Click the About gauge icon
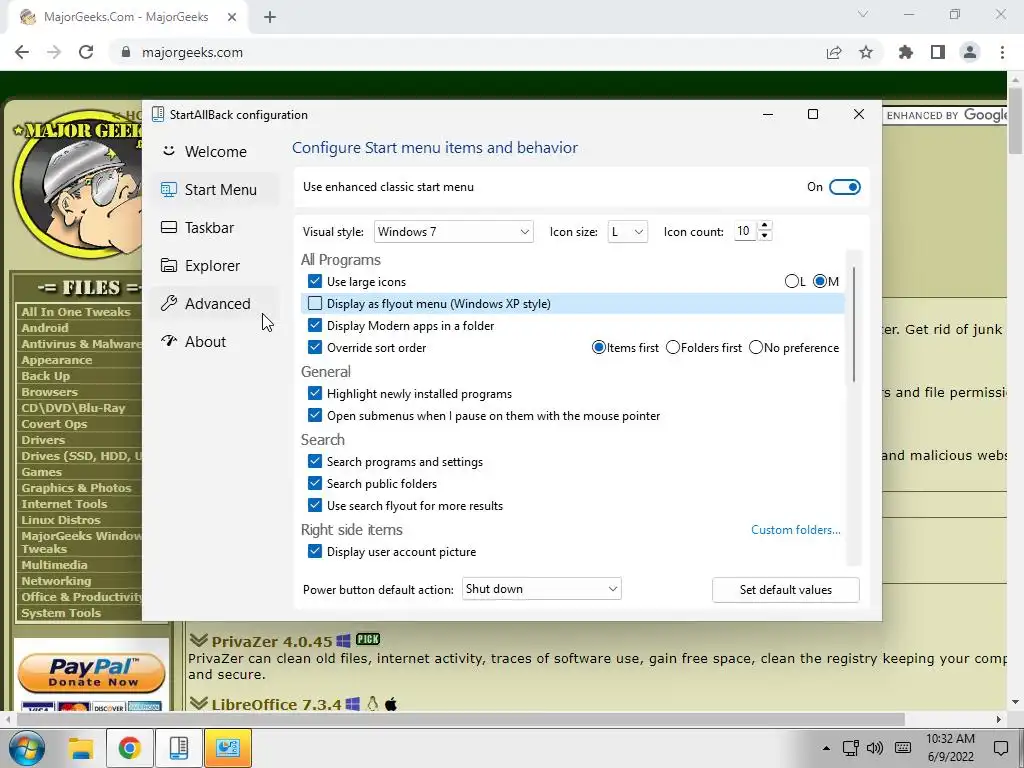 [169, 341]
